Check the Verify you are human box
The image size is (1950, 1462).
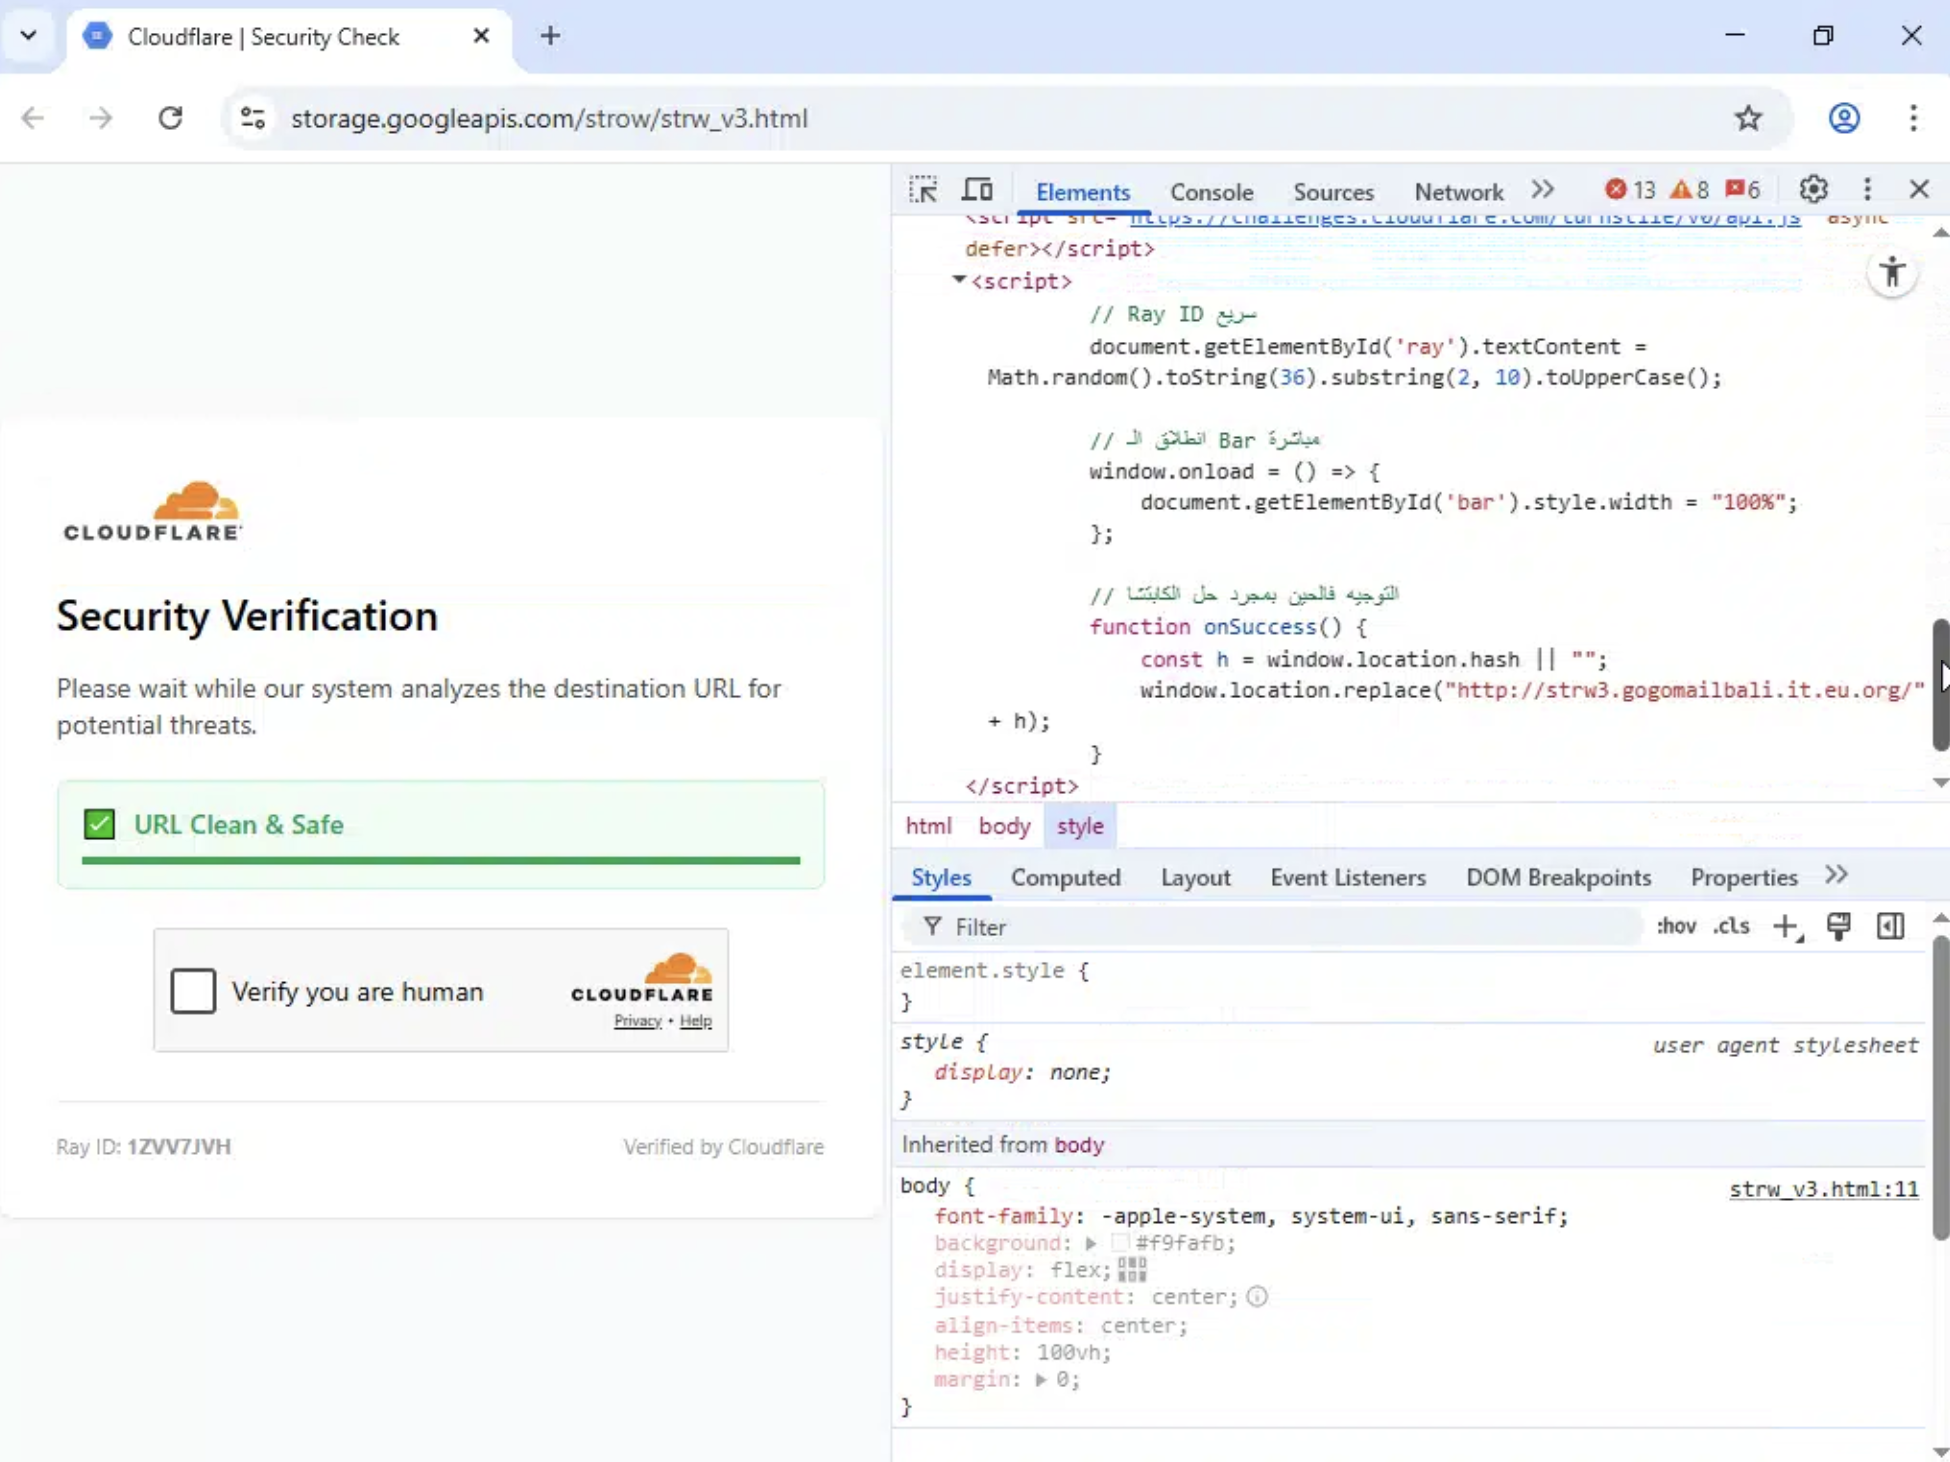click(193, 991)
